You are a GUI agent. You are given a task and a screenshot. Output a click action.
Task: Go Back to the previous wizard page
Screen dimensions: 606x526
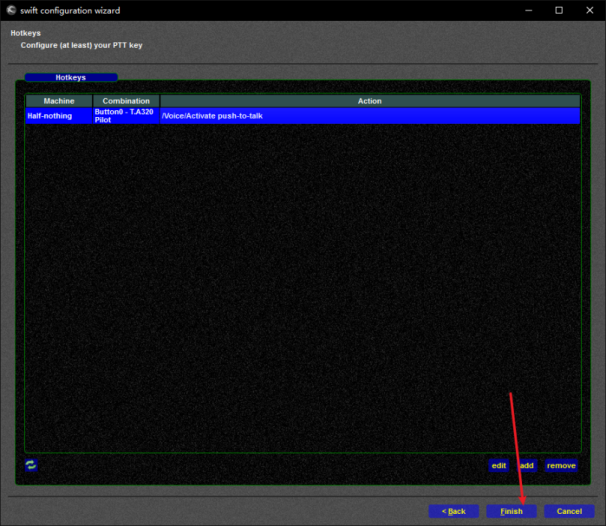pyautogui.click(x=453, y=511)
